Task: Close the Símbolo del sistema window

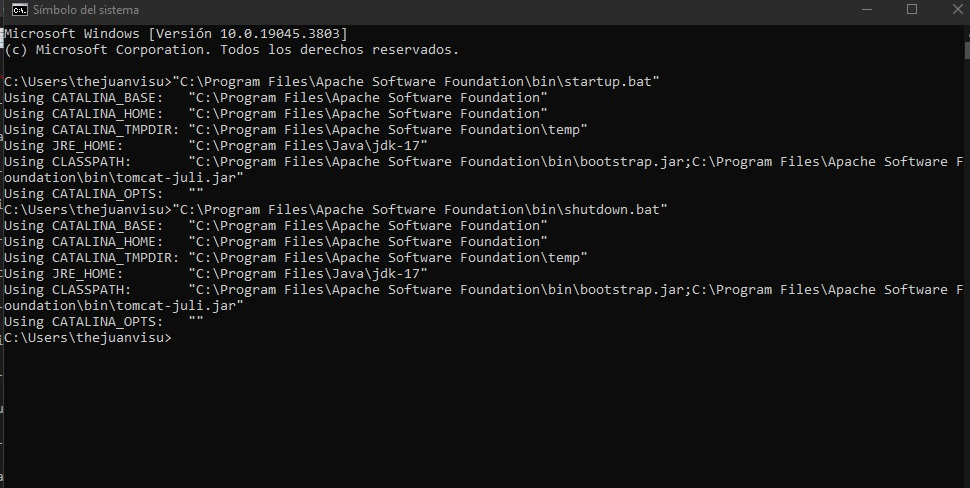Action: [x=955, y=10]
